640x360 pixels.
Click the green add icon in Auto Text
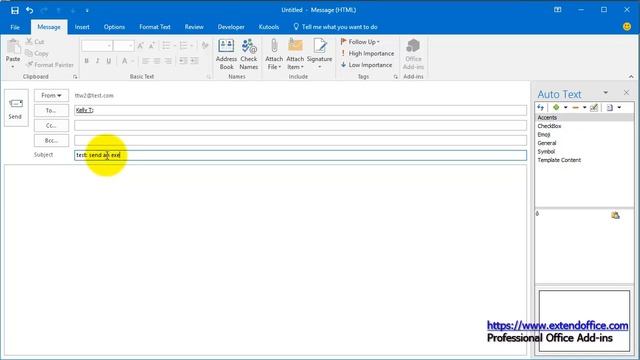tap(556, 107)
